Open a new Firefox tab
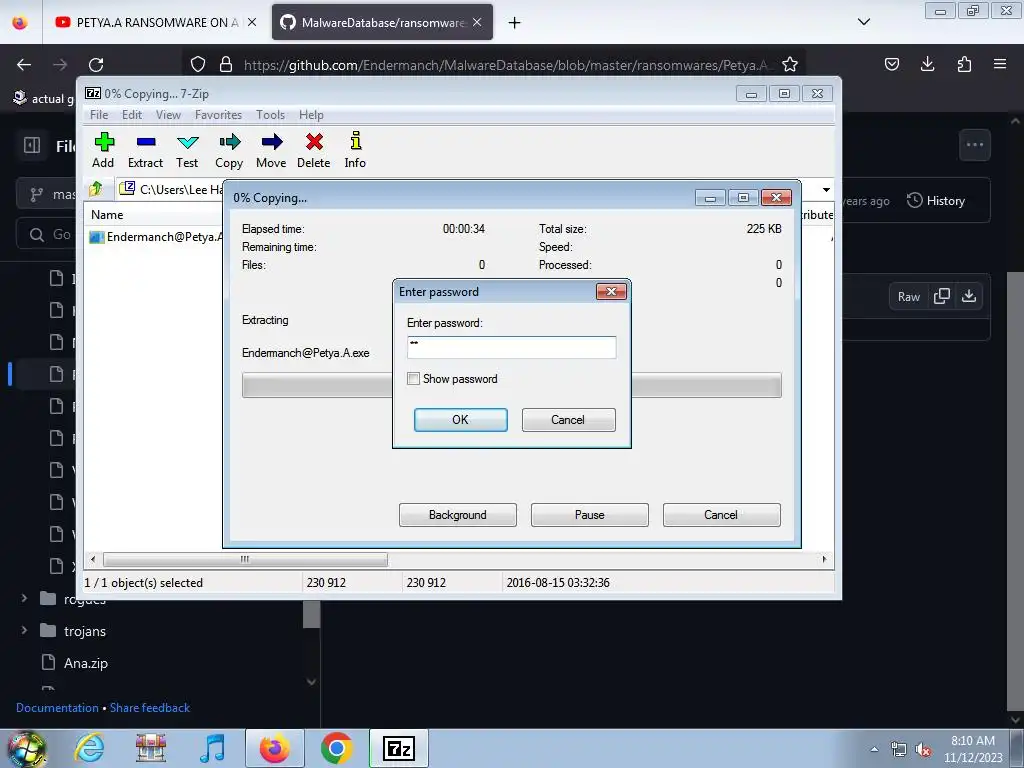The width and height of the screenshot is (1024, 768). click(x=515, y=23)
